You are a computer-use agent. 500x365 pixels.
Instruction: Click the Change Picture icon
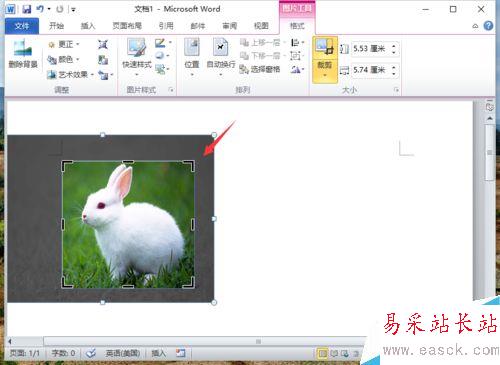[103, 60]
